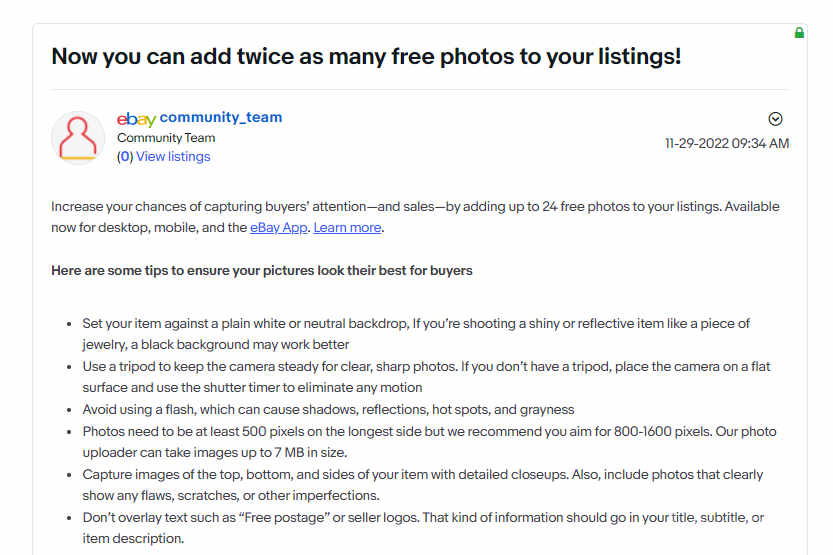Select the Community Team rank label
The image size is (833, 555).
pyautogui.click(x=166, y=138)
